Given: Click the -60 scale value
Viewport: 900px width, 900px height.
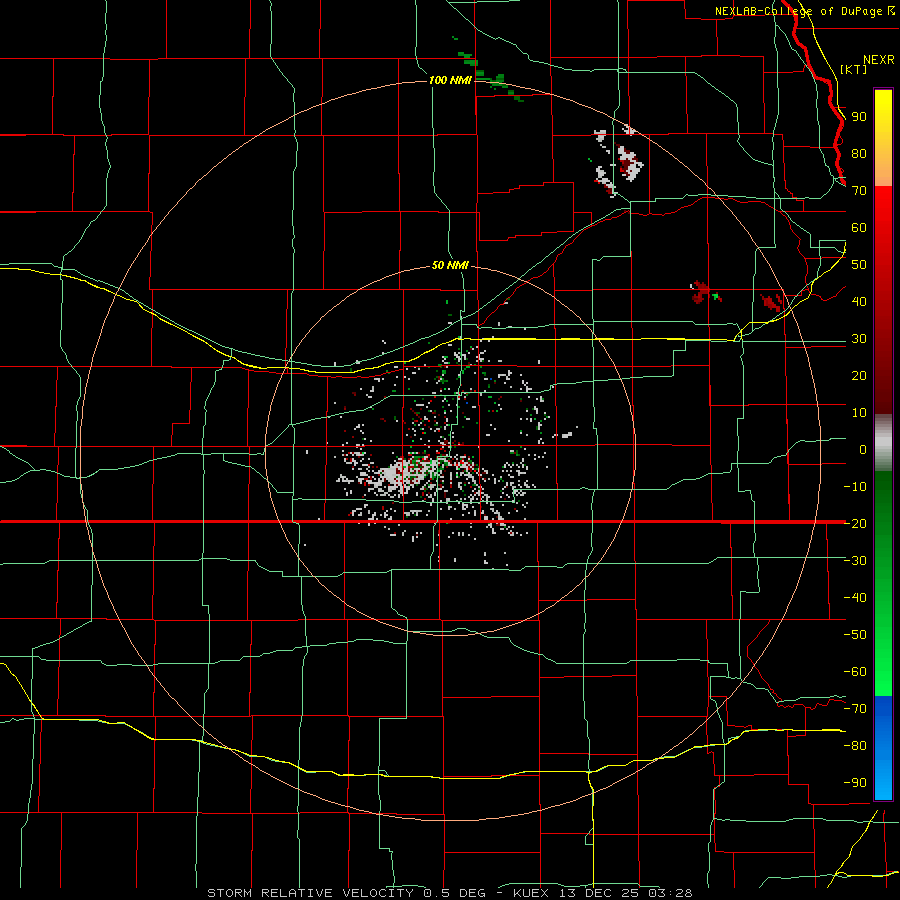Looking at the screenshot, I should (855, 672).
